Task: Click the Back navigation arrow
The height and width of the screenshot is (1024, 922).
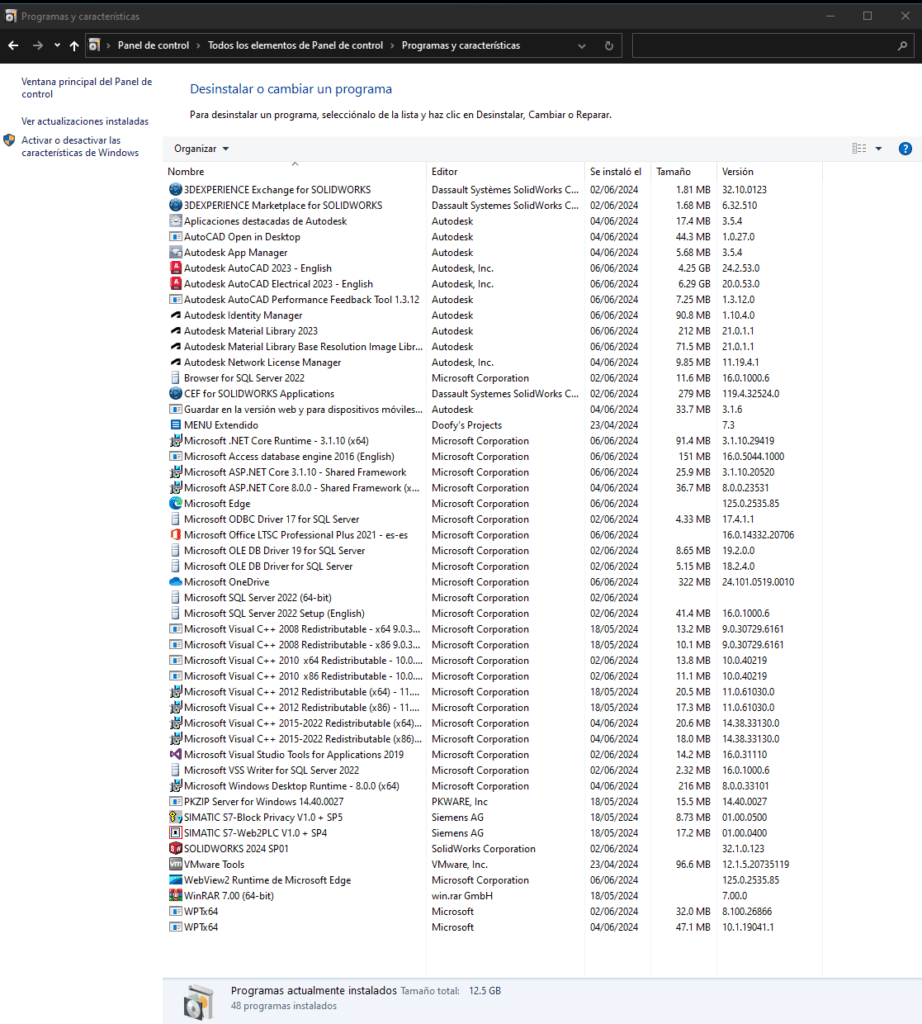Action: (13, 46)
